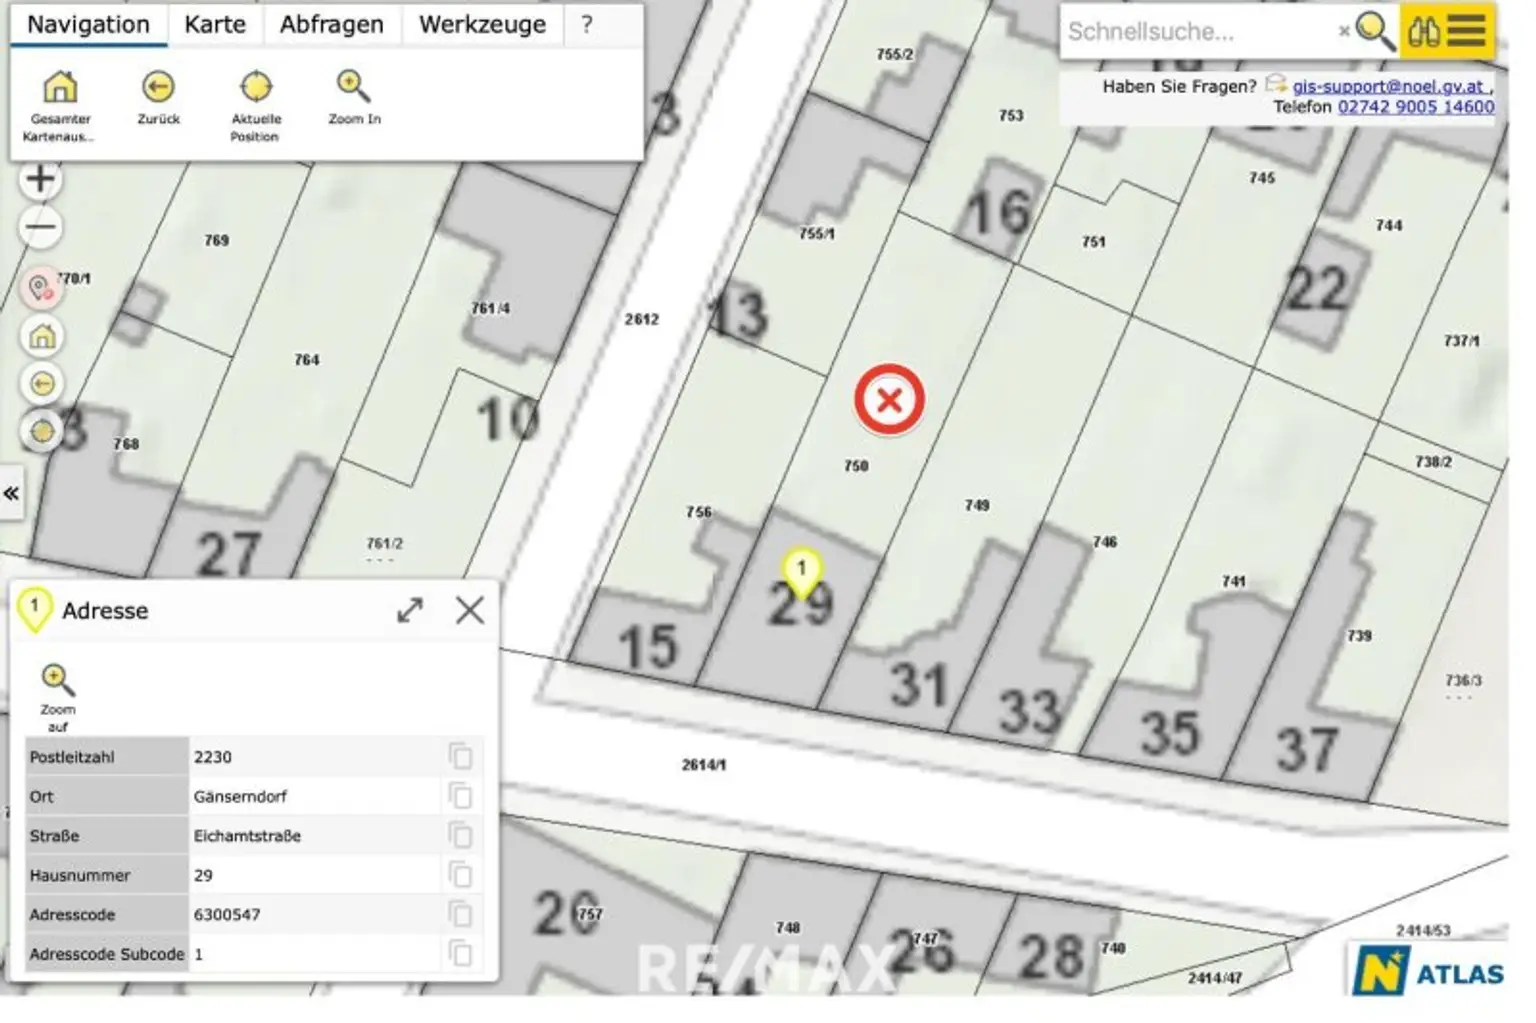Click Zoom auf in the Adresse panel
This screenshot has width=1536, height=1023.
coord(57,682)
